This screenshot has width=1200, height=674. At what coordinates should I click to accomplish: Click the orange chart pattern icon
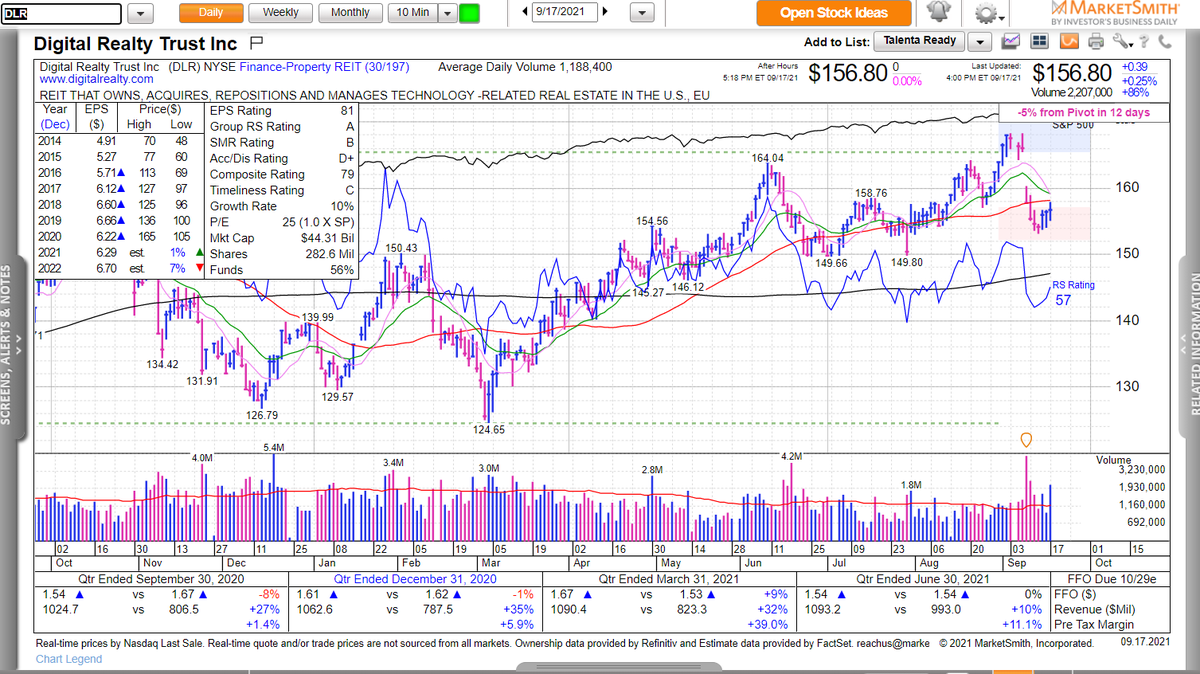1067,42
